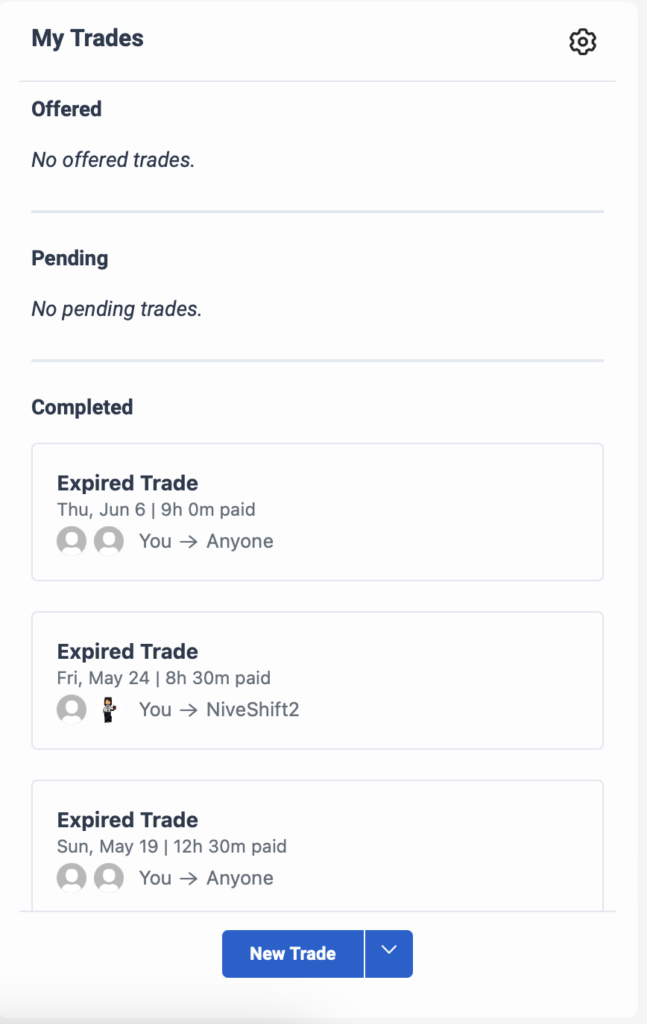This screenshot has height=1024, width=647.
Task: Expand the New Trade dropdown arrow
Action: pos(389,953)
